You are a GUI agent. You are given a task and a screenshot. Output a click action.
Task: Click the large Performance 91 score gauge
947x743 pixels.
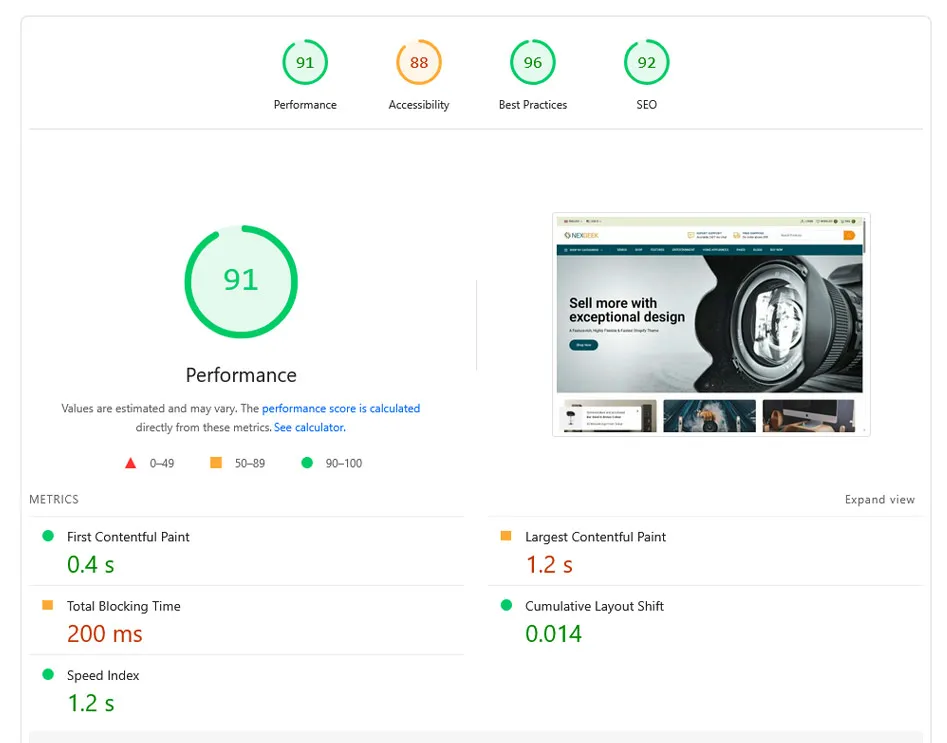click(241, 280)
